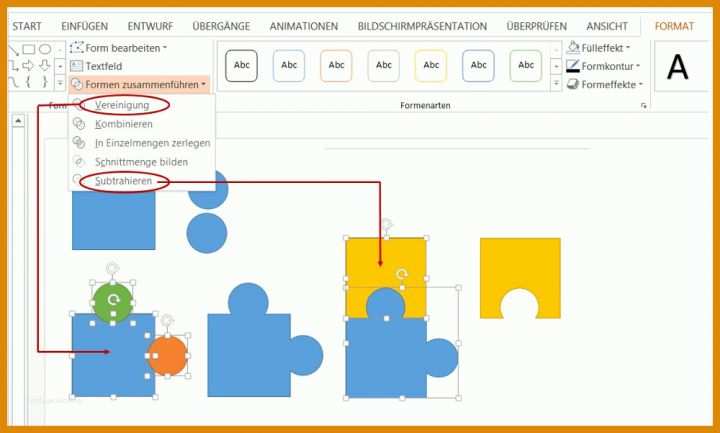Image resolution: width=720 pixels, height=433 pixels.
Task: Select the orange circle on the slide
Action: (x=168, y=356)
